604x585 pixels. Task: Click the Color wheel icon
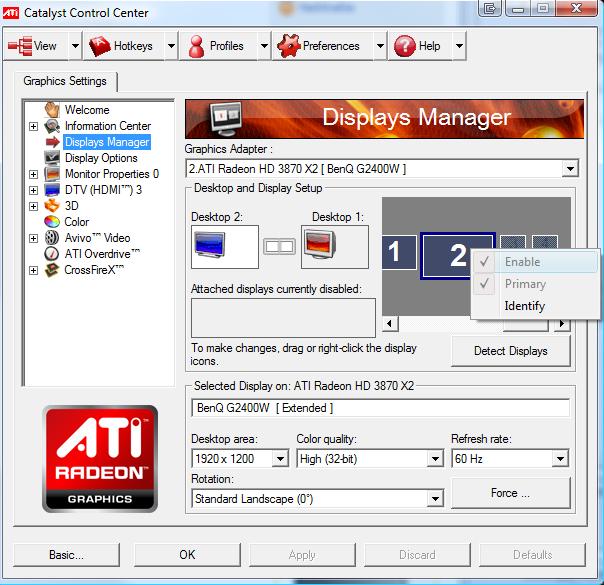52,222
